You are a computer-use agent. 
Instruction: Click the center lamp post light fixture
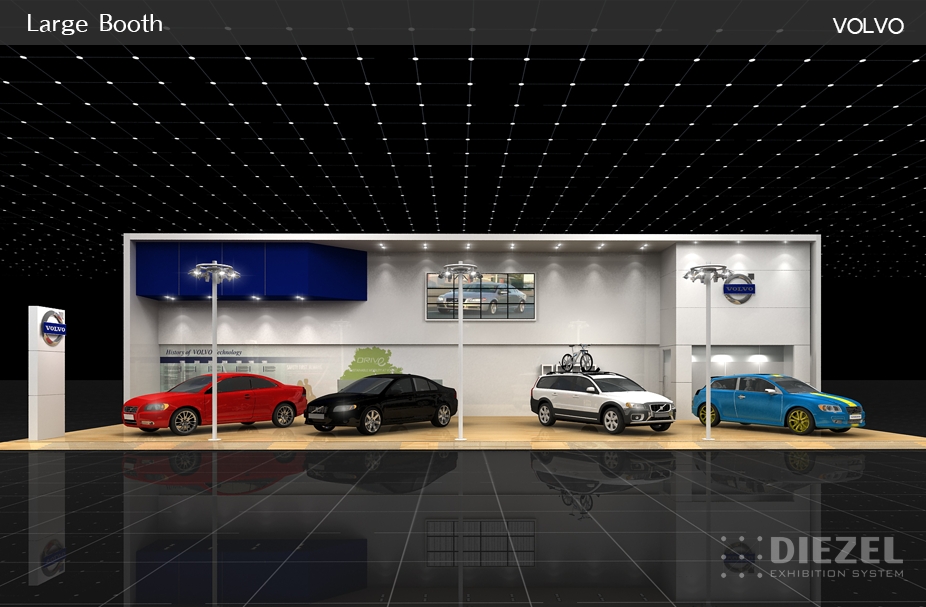point(460,271)
